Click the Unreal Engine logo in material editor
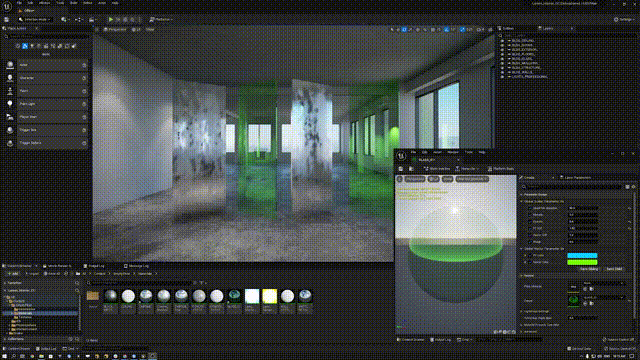640x360 pixels. click(x=402, y=156)
